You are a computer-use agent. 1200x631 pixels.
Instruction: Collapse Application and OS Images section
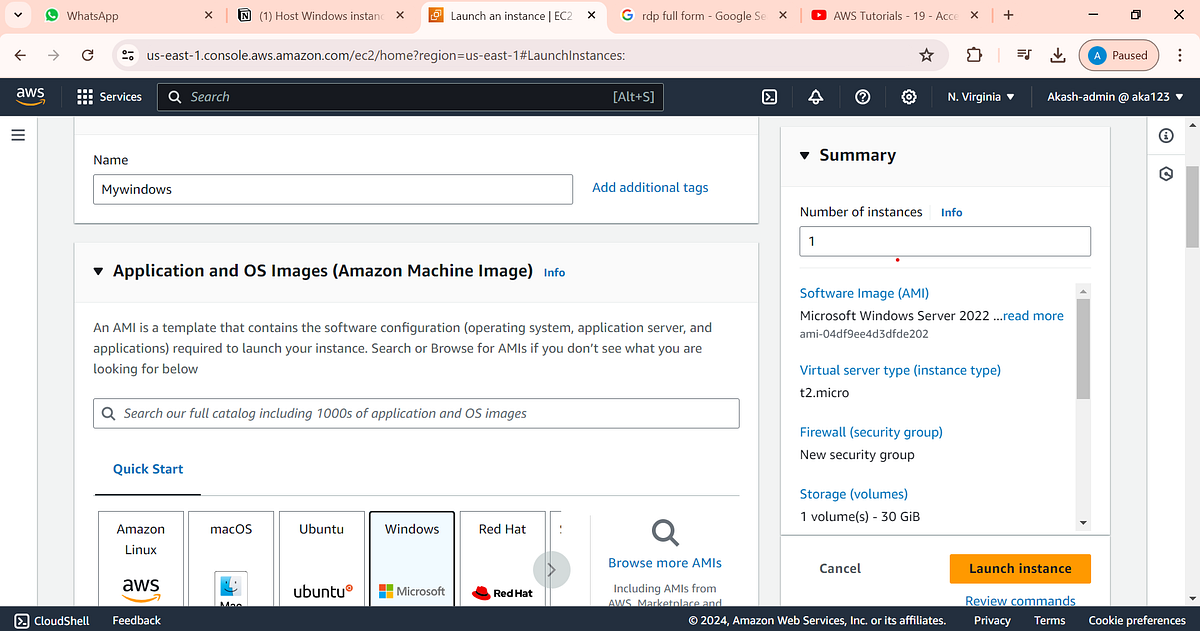coord(98,271)
